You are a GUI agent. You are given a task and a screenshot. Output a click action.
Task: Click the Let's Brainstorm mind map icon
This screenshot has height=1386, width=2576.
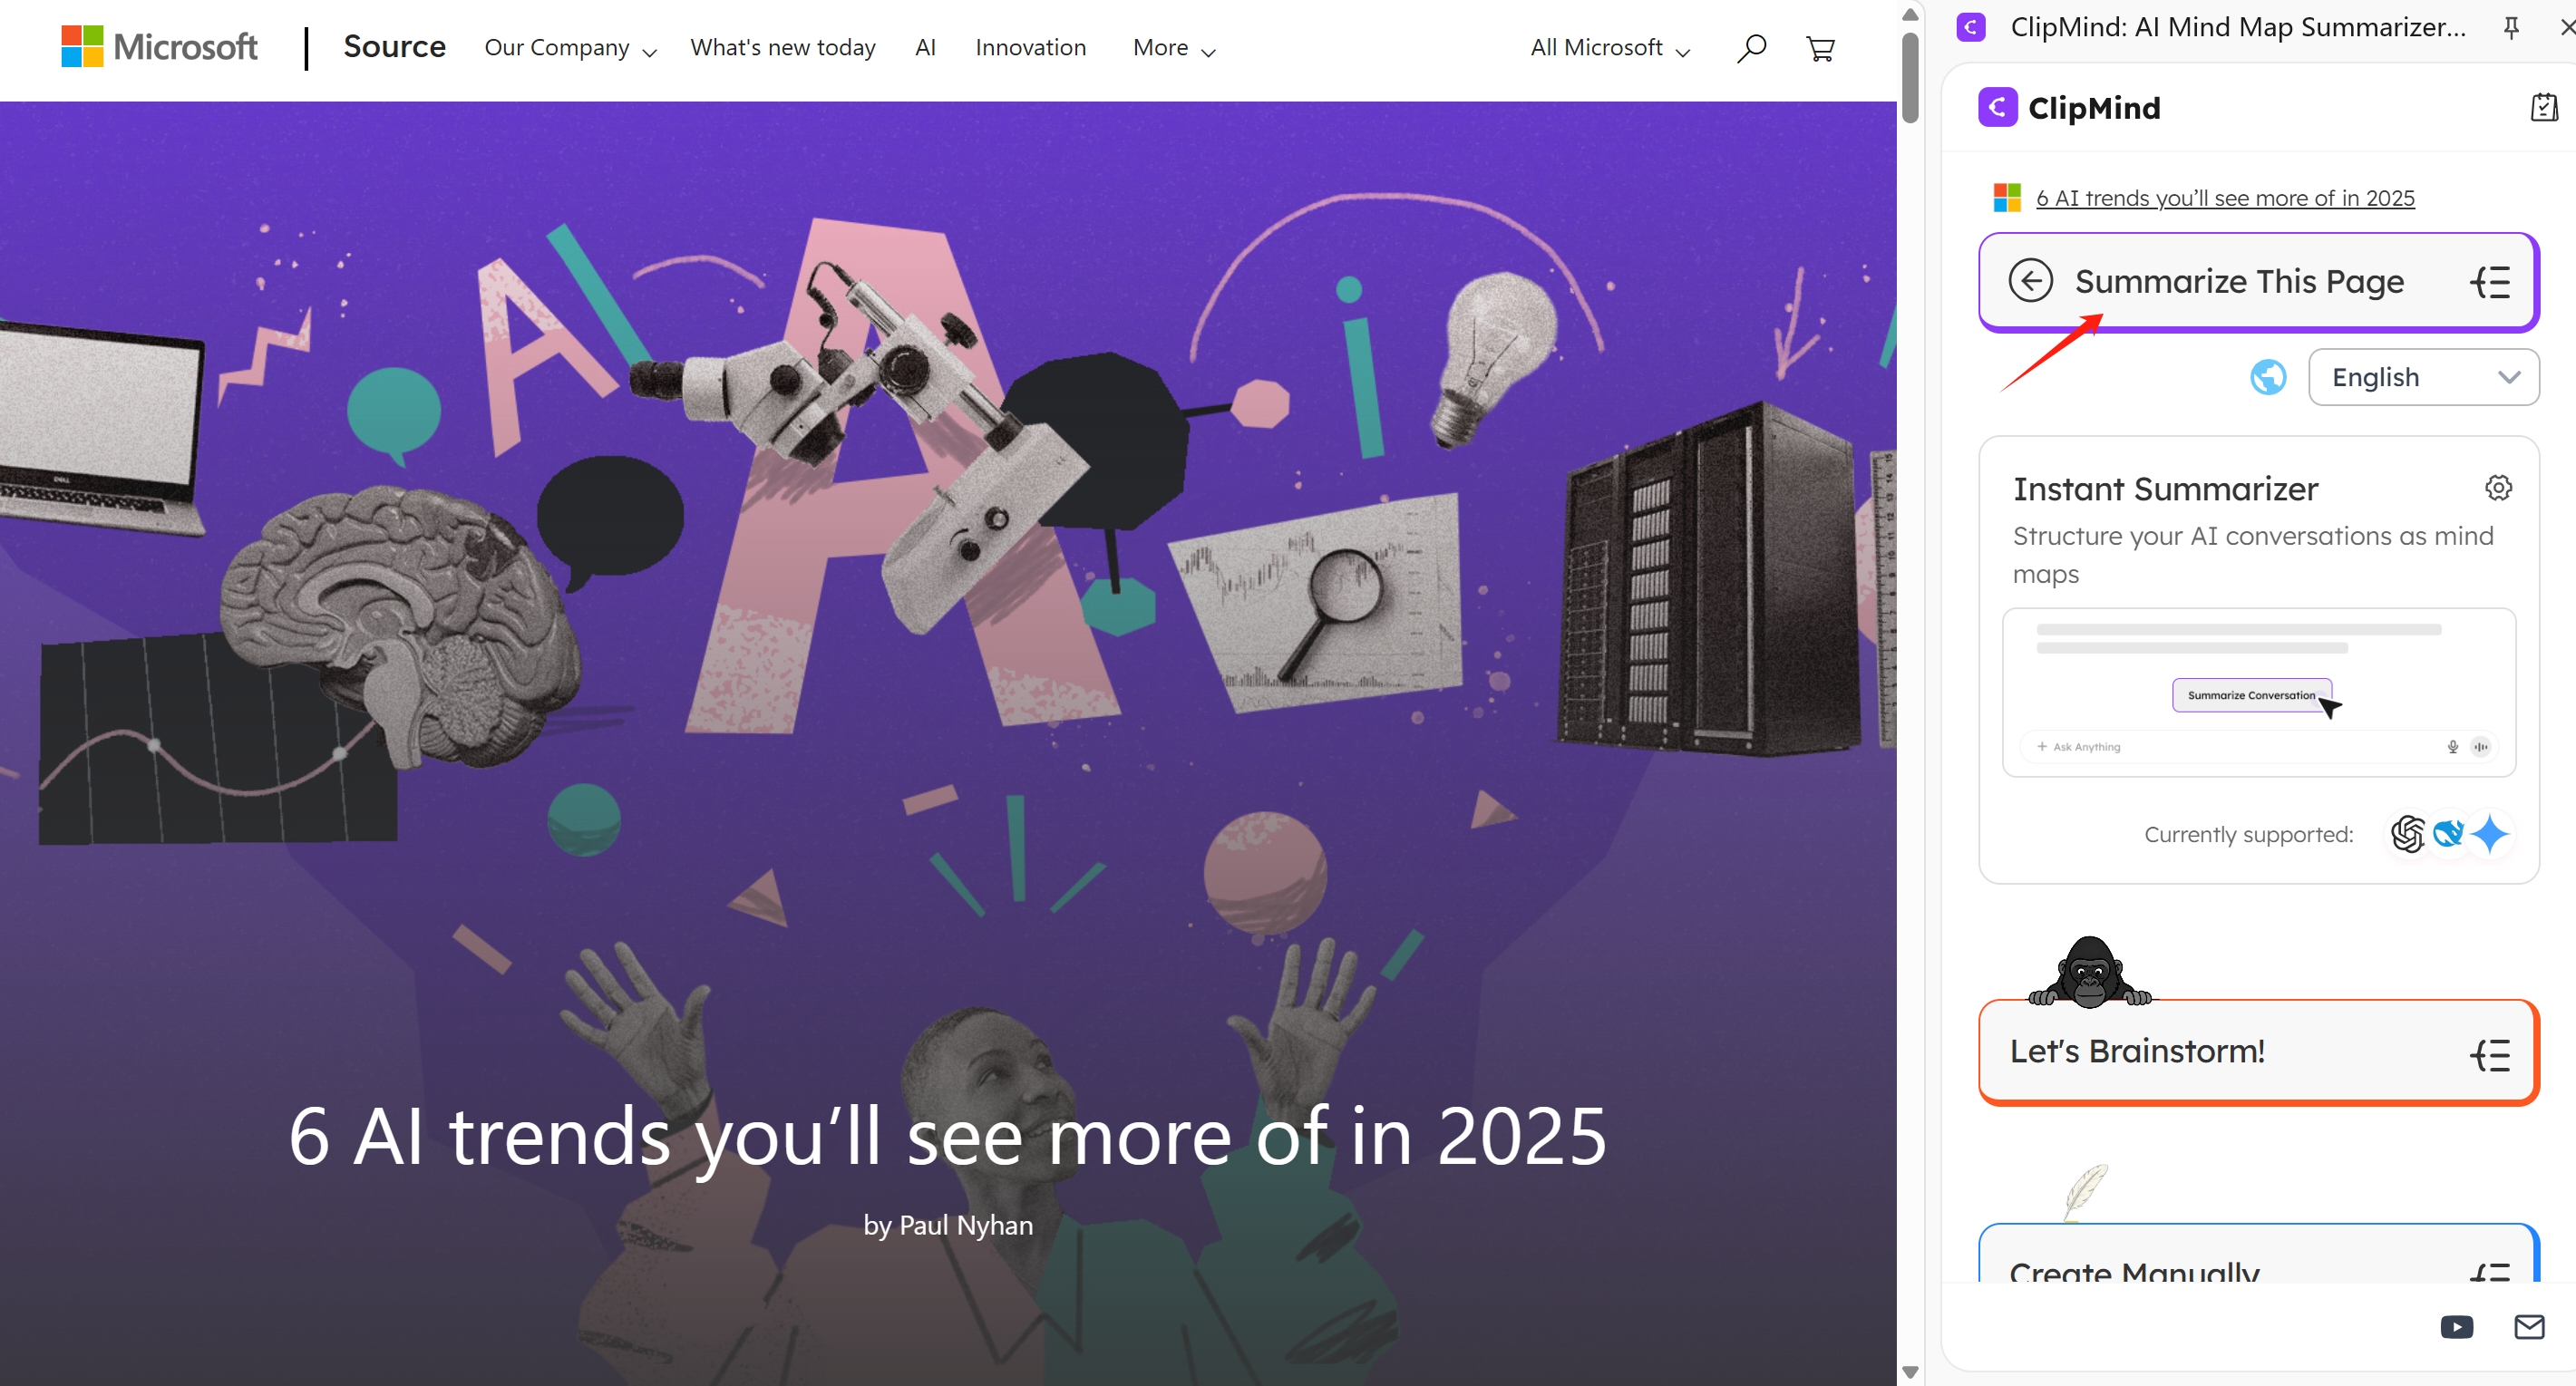[2490, 1055]
